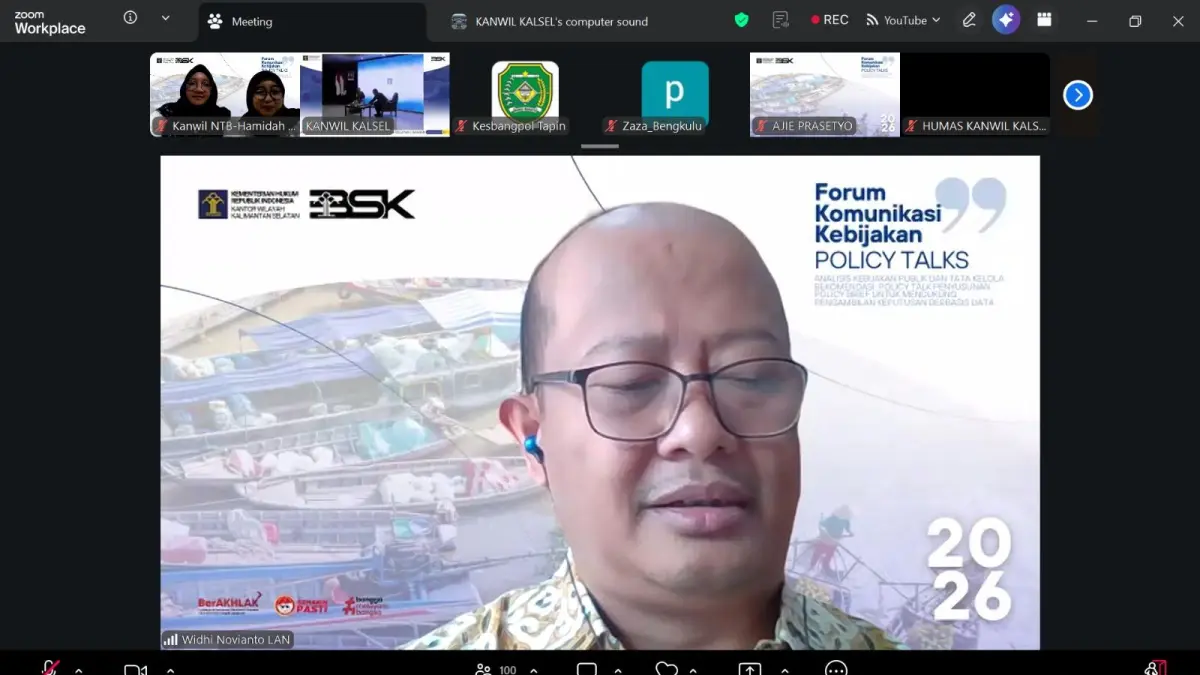Viewport: 1200px width, 675px height.
Task: Select the Kanwil NTB-Hamidah video thumbnail
Action: click(225, 94)
